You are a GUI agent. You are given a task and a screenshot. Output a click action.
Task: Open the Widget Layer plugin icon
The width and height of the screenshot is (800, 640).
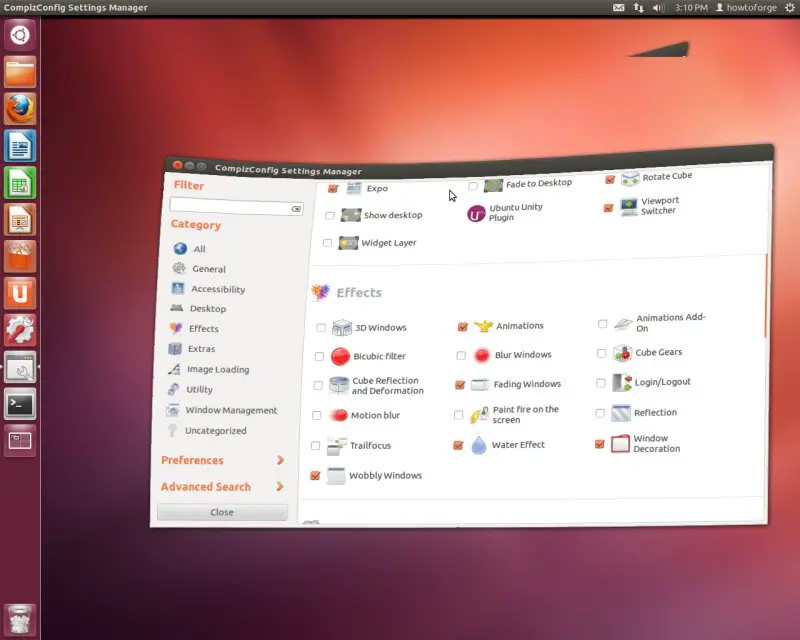coord(348,242)
